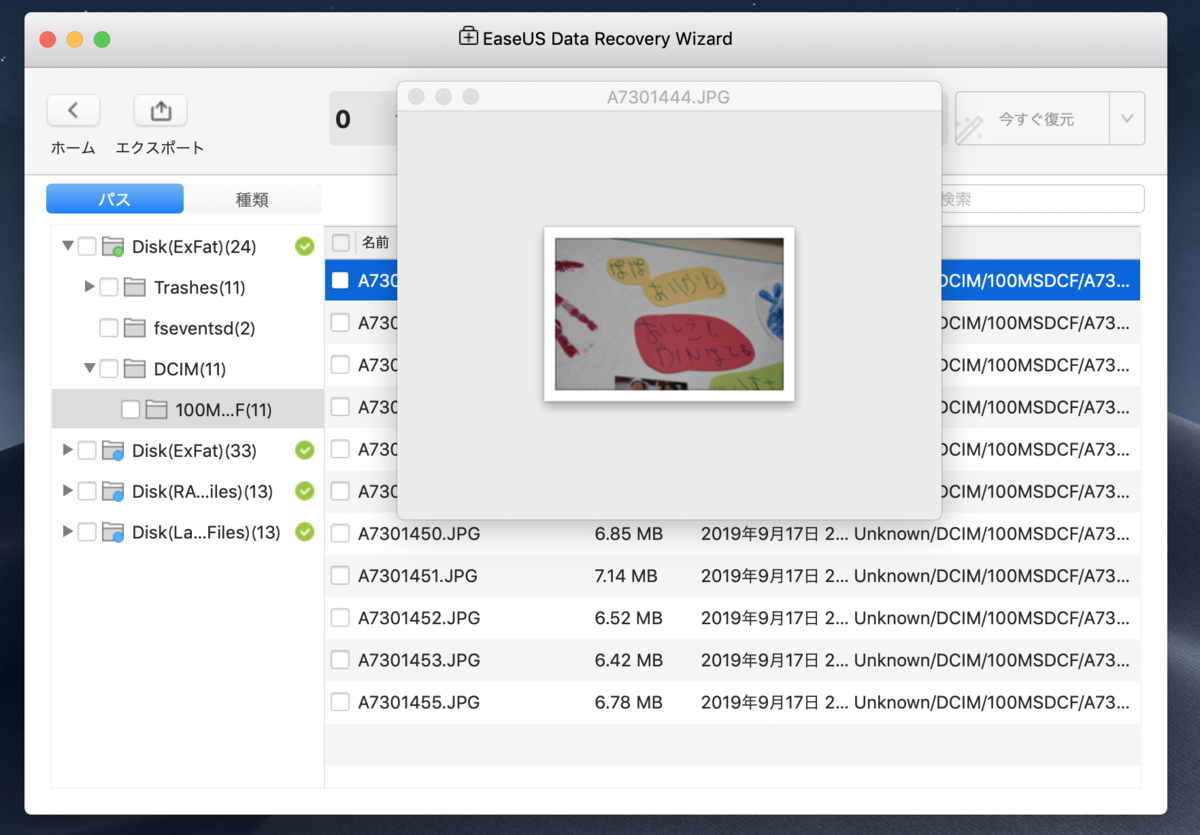This screenshot has height=835, width=1200.
Task: Click the DCIM(11) folder icon
Action: click(135, 369)
